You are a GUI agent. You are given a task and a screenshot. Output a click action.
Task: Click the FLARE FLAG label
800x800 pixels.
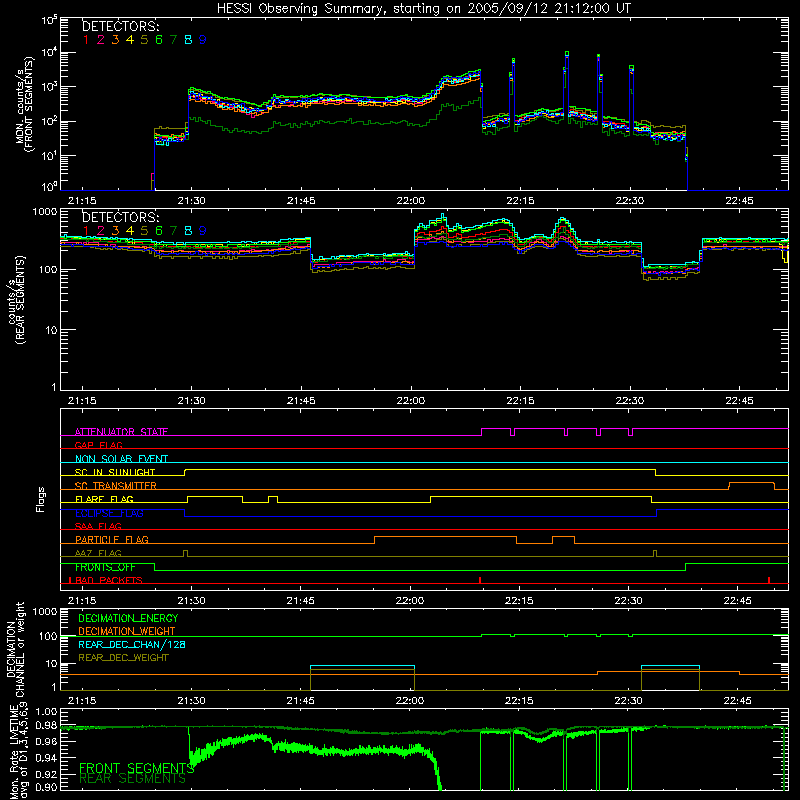[104, 499]
